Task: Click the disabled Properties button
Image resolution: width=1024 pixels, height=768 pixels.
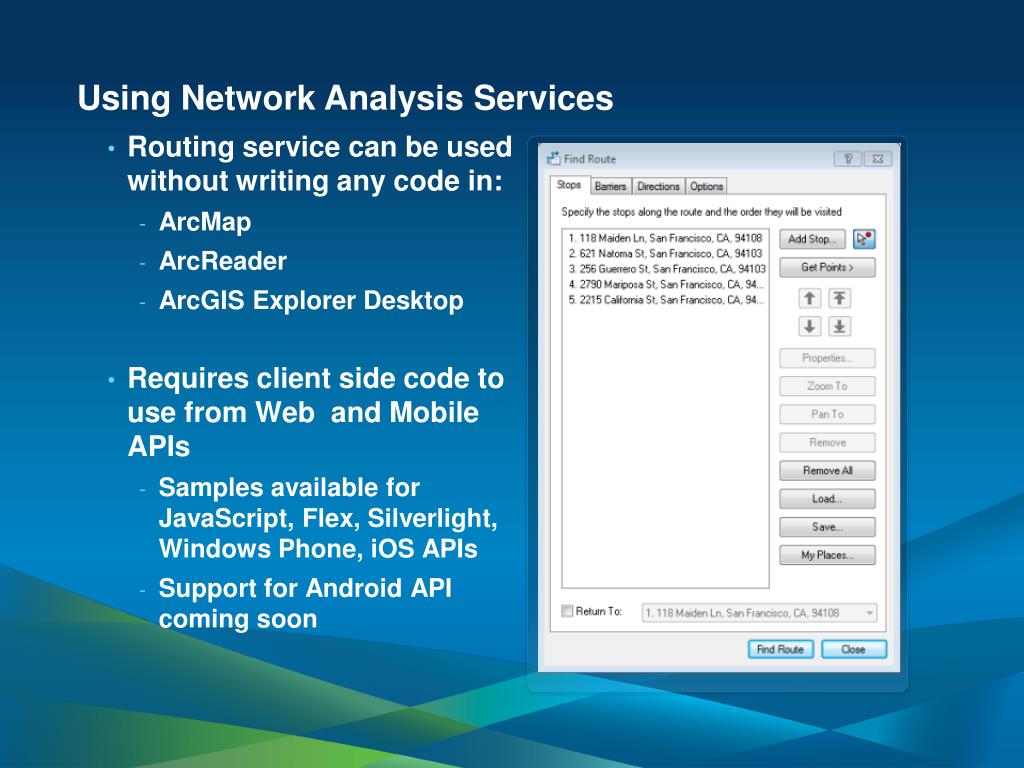Action: point(827,358)
